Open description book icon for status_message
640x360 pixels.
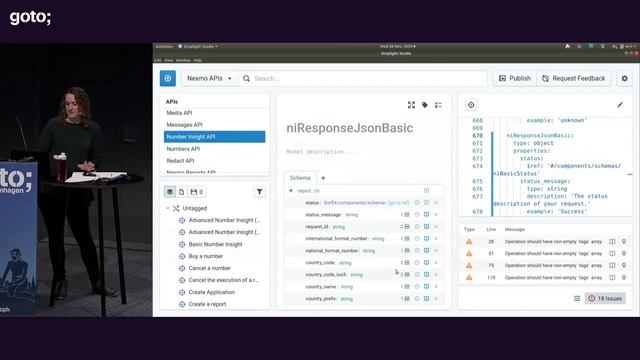[x=427, y=215]
